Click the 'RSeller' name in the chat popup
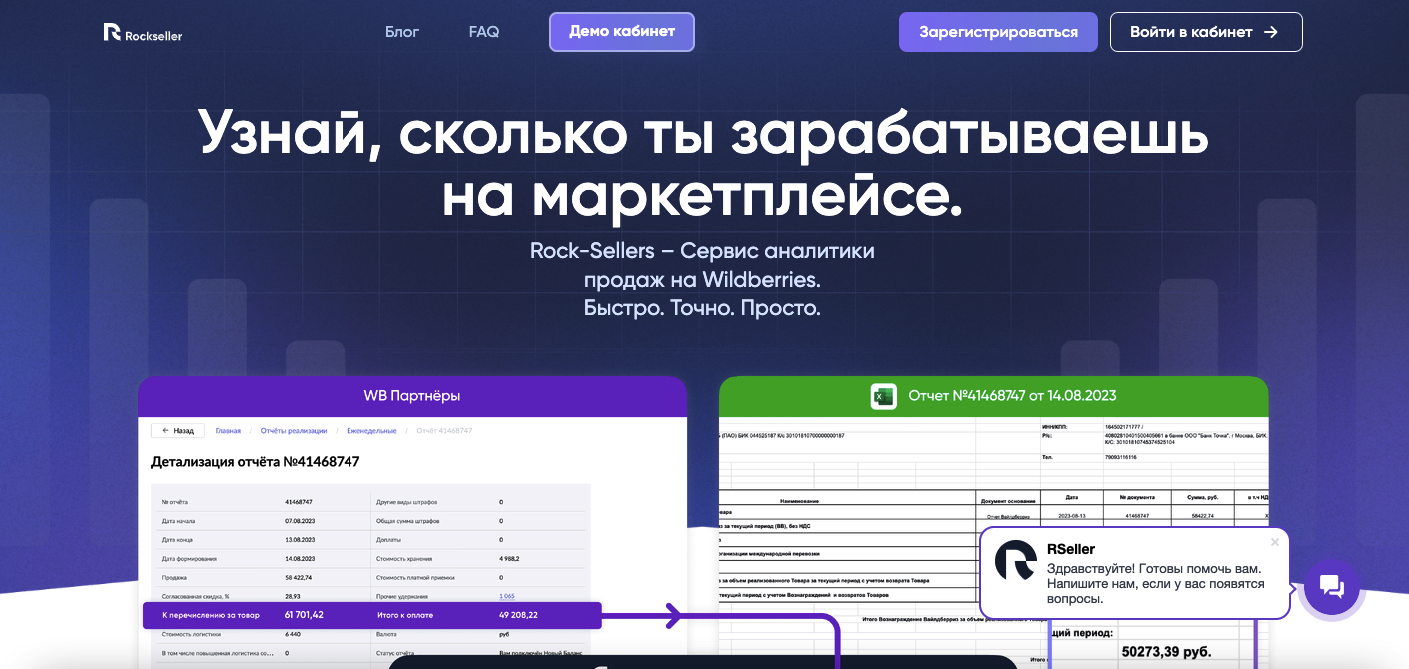The image size is (1409, 669). tap(1071, 549)
